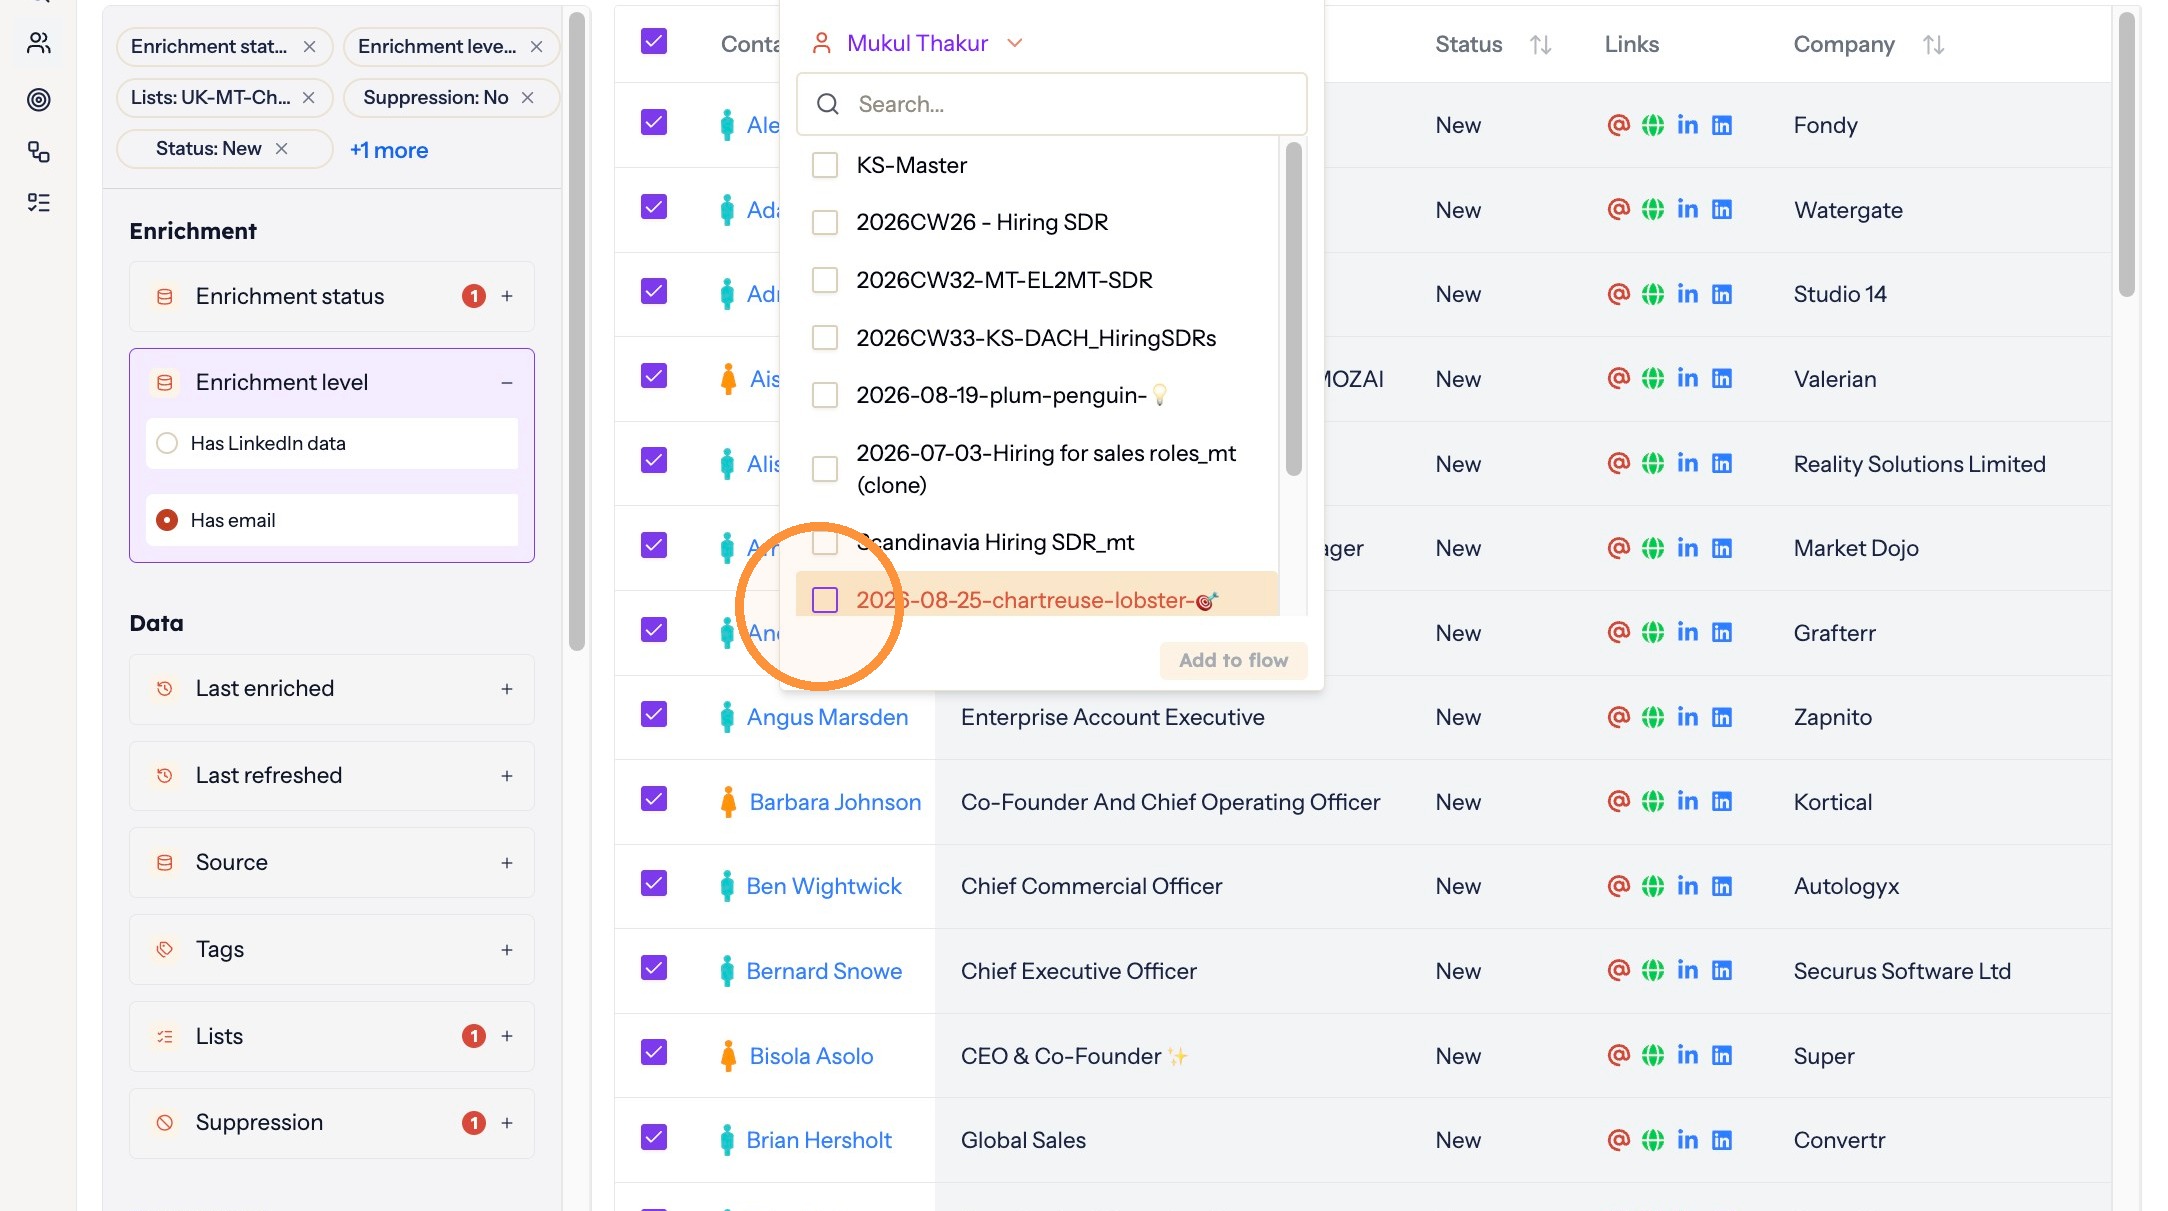The image size is (2168, 1211).
Task: Check the 2026-08-25-chartreuse-lobster checkbox
Action: (x=825, y=600)
